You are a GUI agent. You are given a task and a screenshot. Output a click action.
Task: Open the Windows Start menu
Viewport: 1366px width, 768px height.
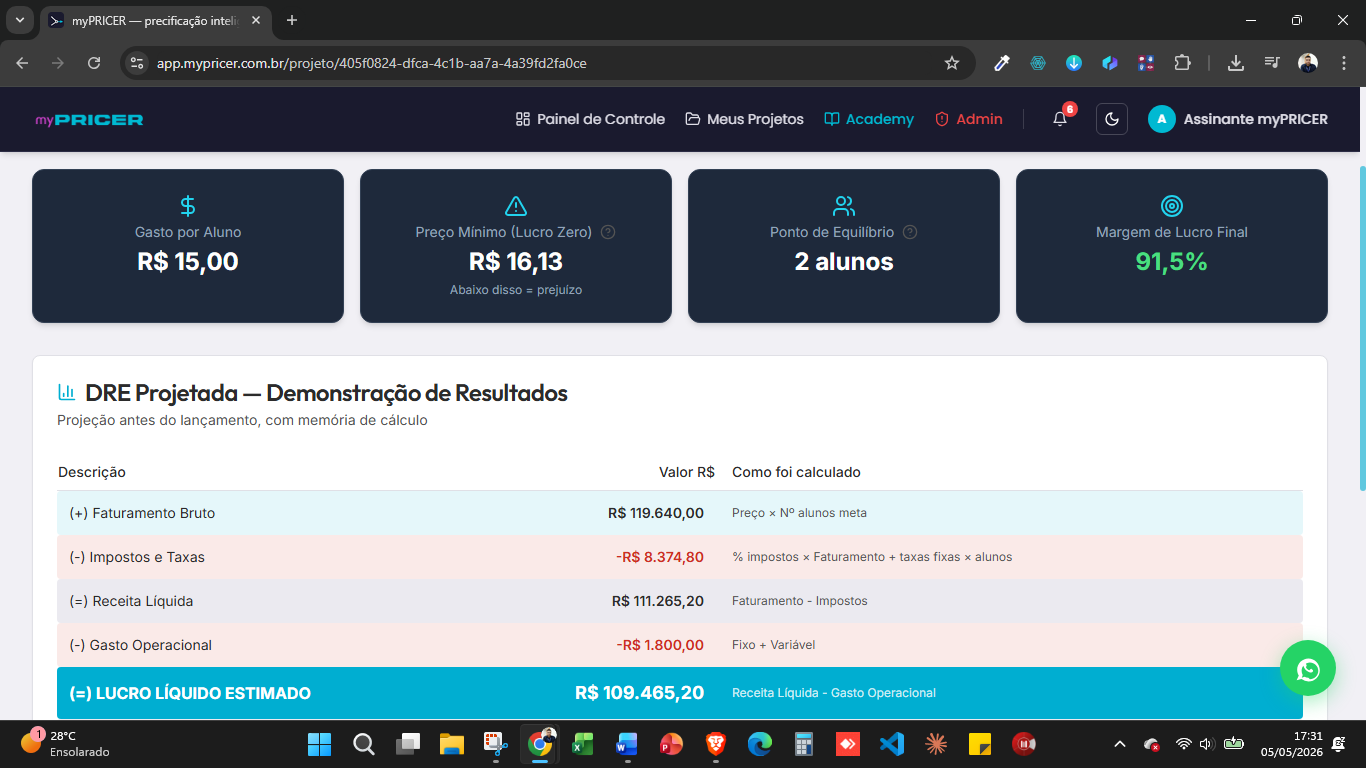319,744
